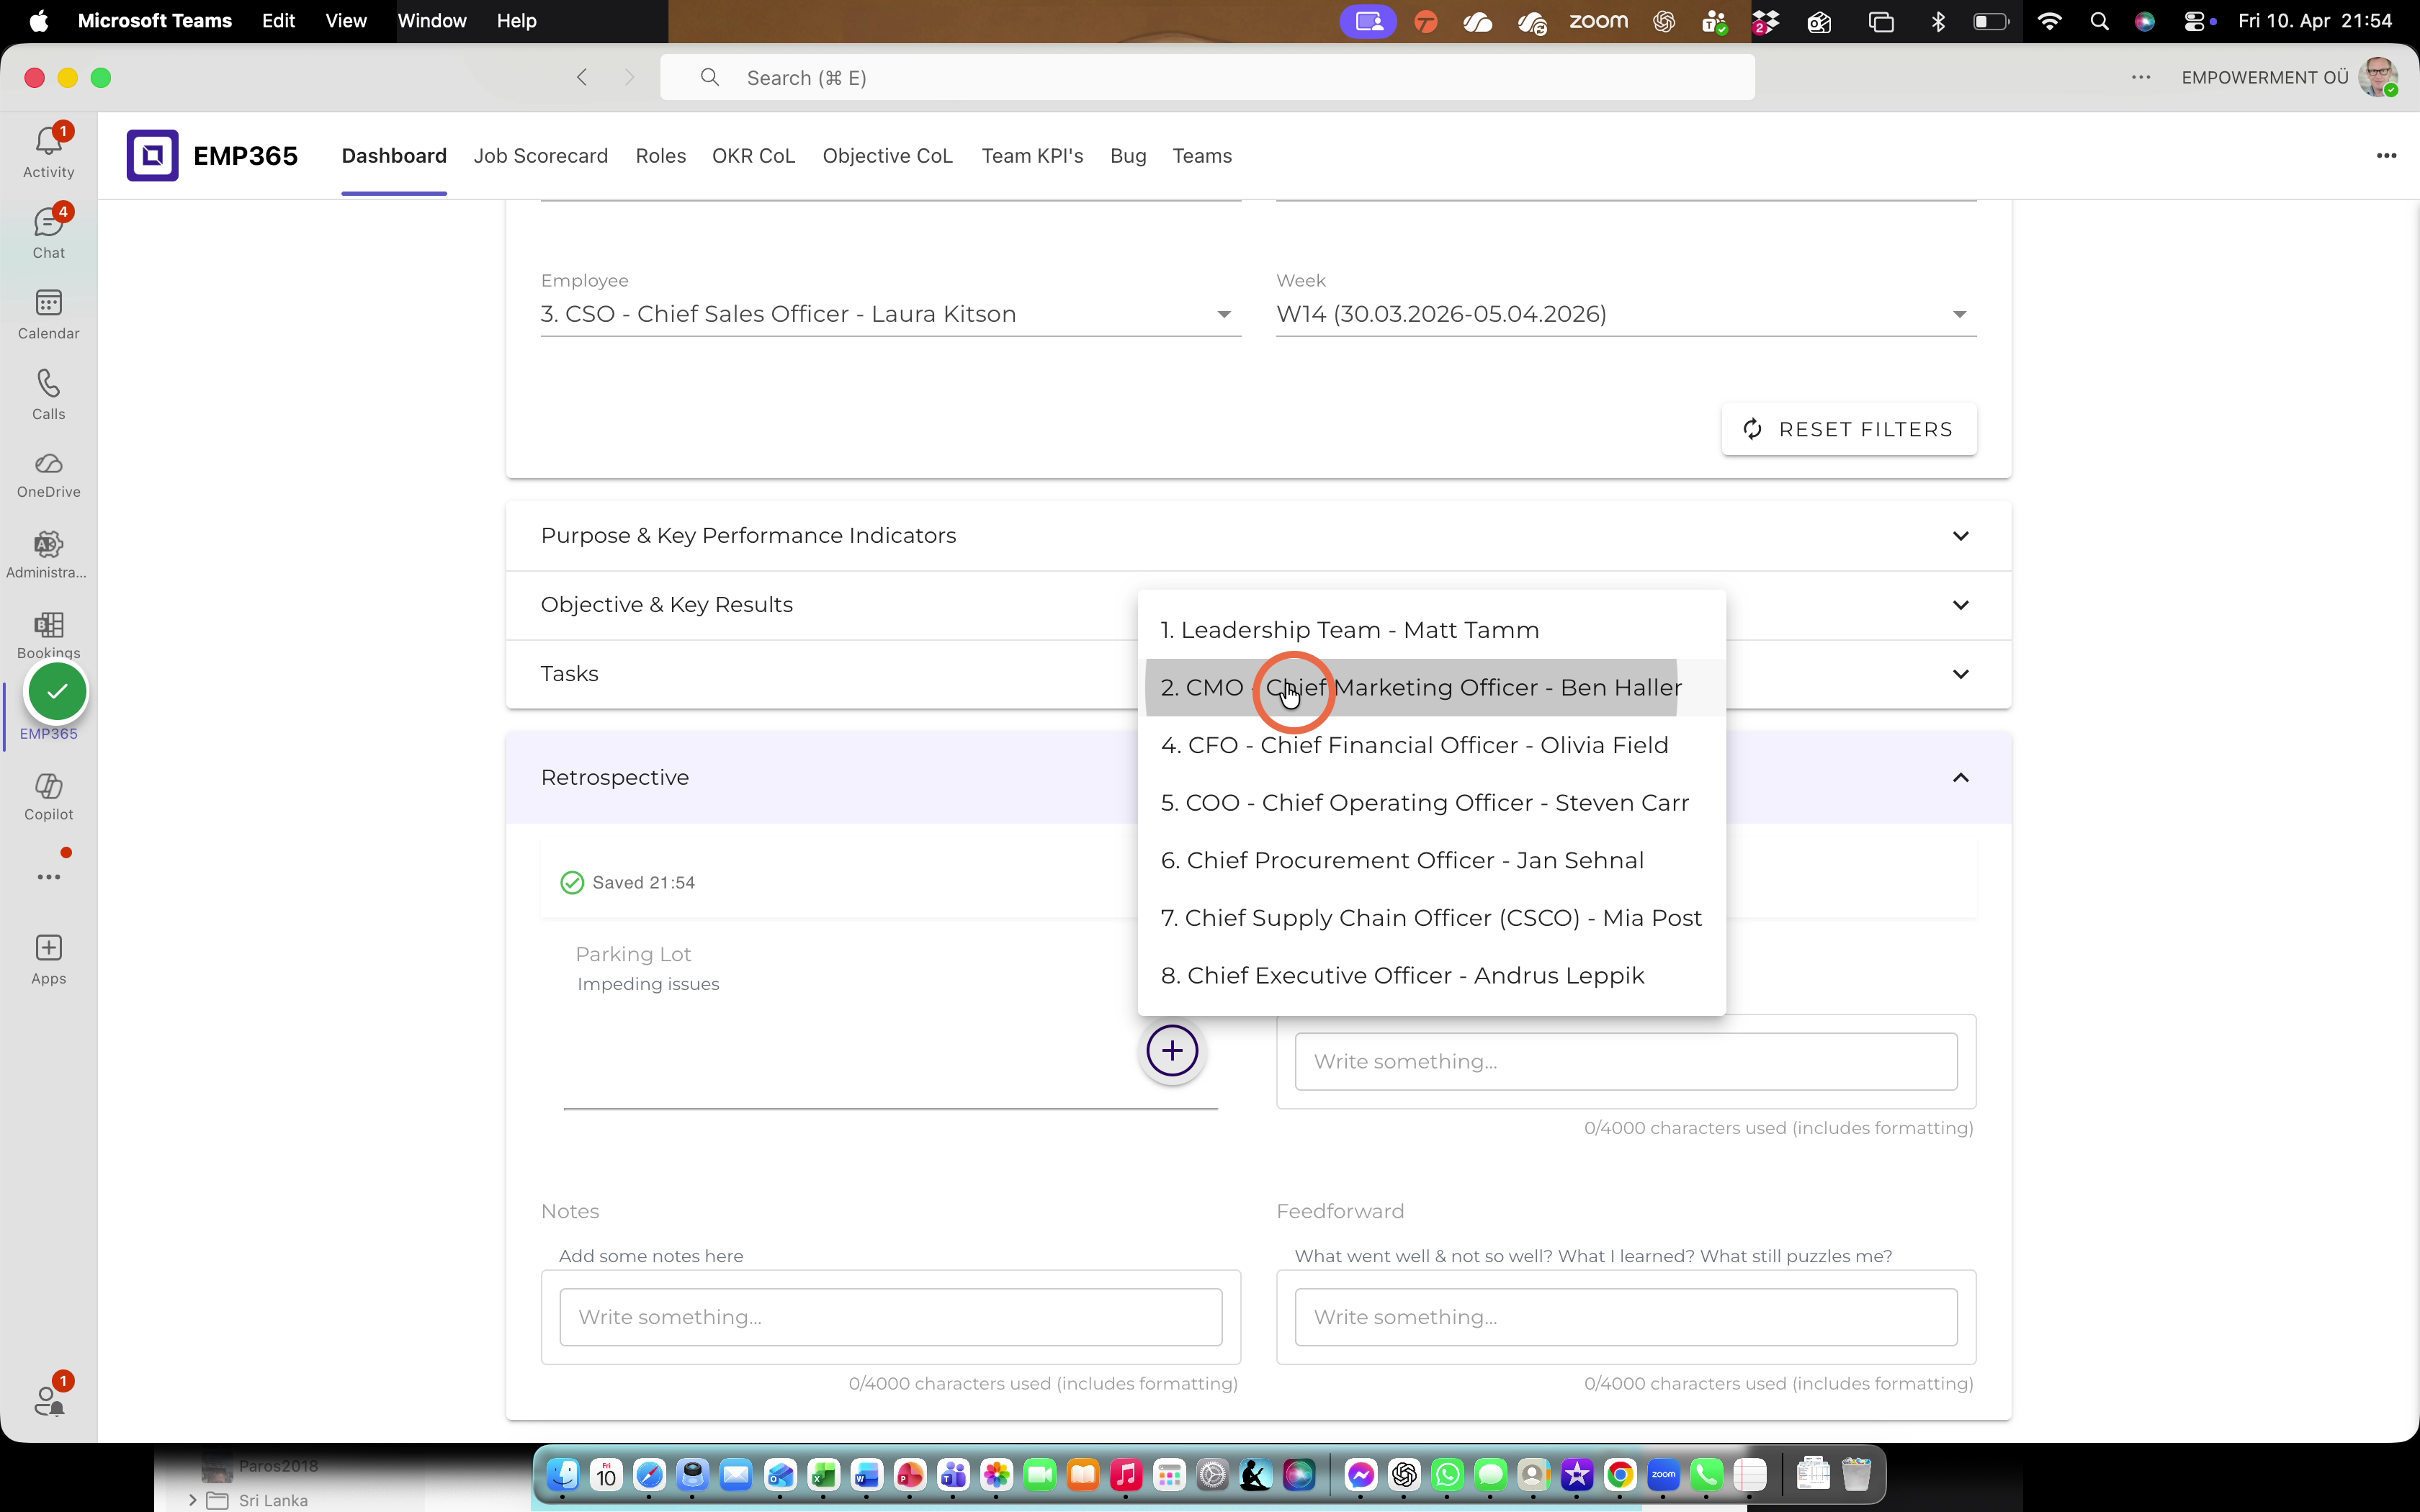Switch to the Job Scorecard tab
Image resolution: width=2420 pixels, height=1512 pixels.
(x=541, y=156)
